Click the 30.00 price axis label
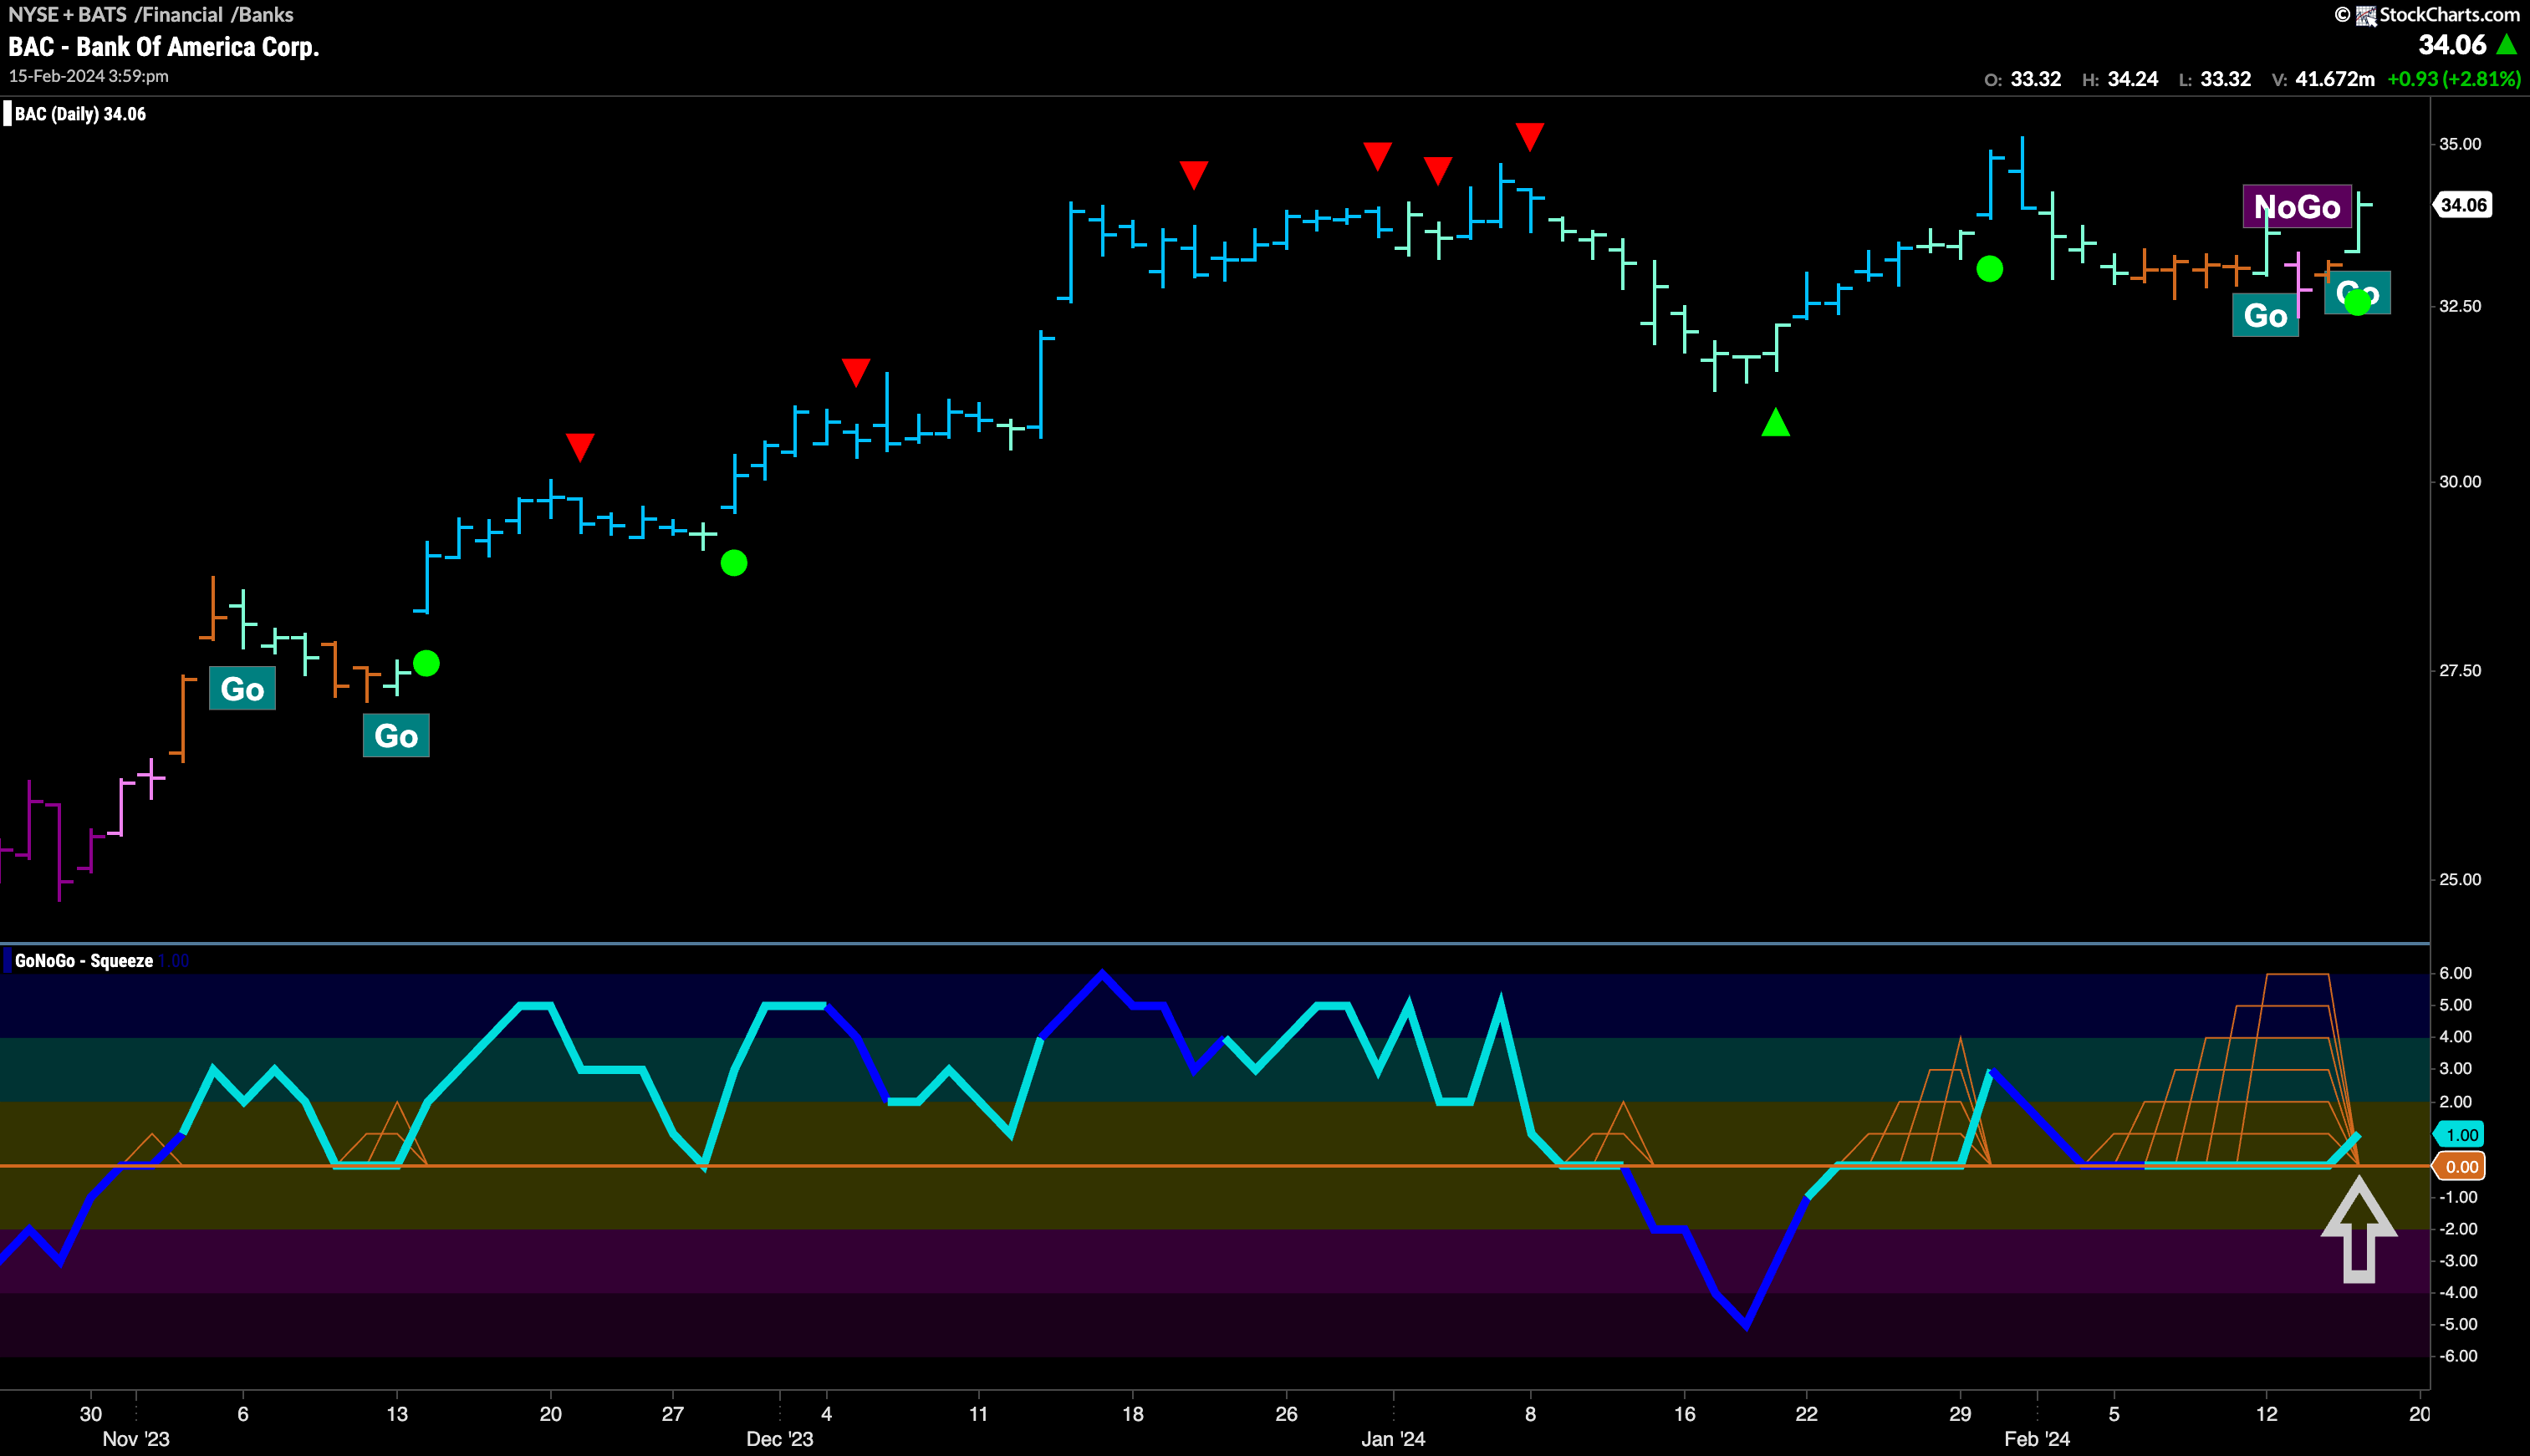2530x1456 pixels. point(2460,481)
